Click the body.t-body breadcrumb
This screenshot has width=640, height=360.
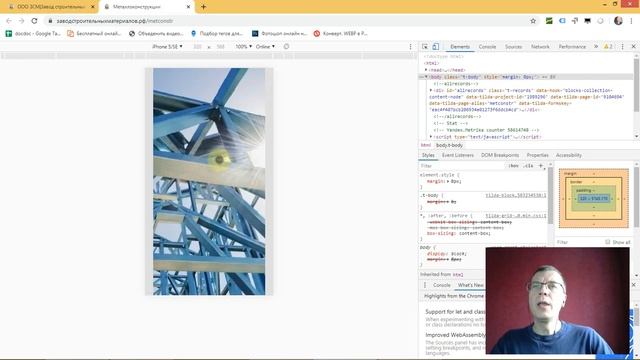pyautogui.click(x=449, y=145)
